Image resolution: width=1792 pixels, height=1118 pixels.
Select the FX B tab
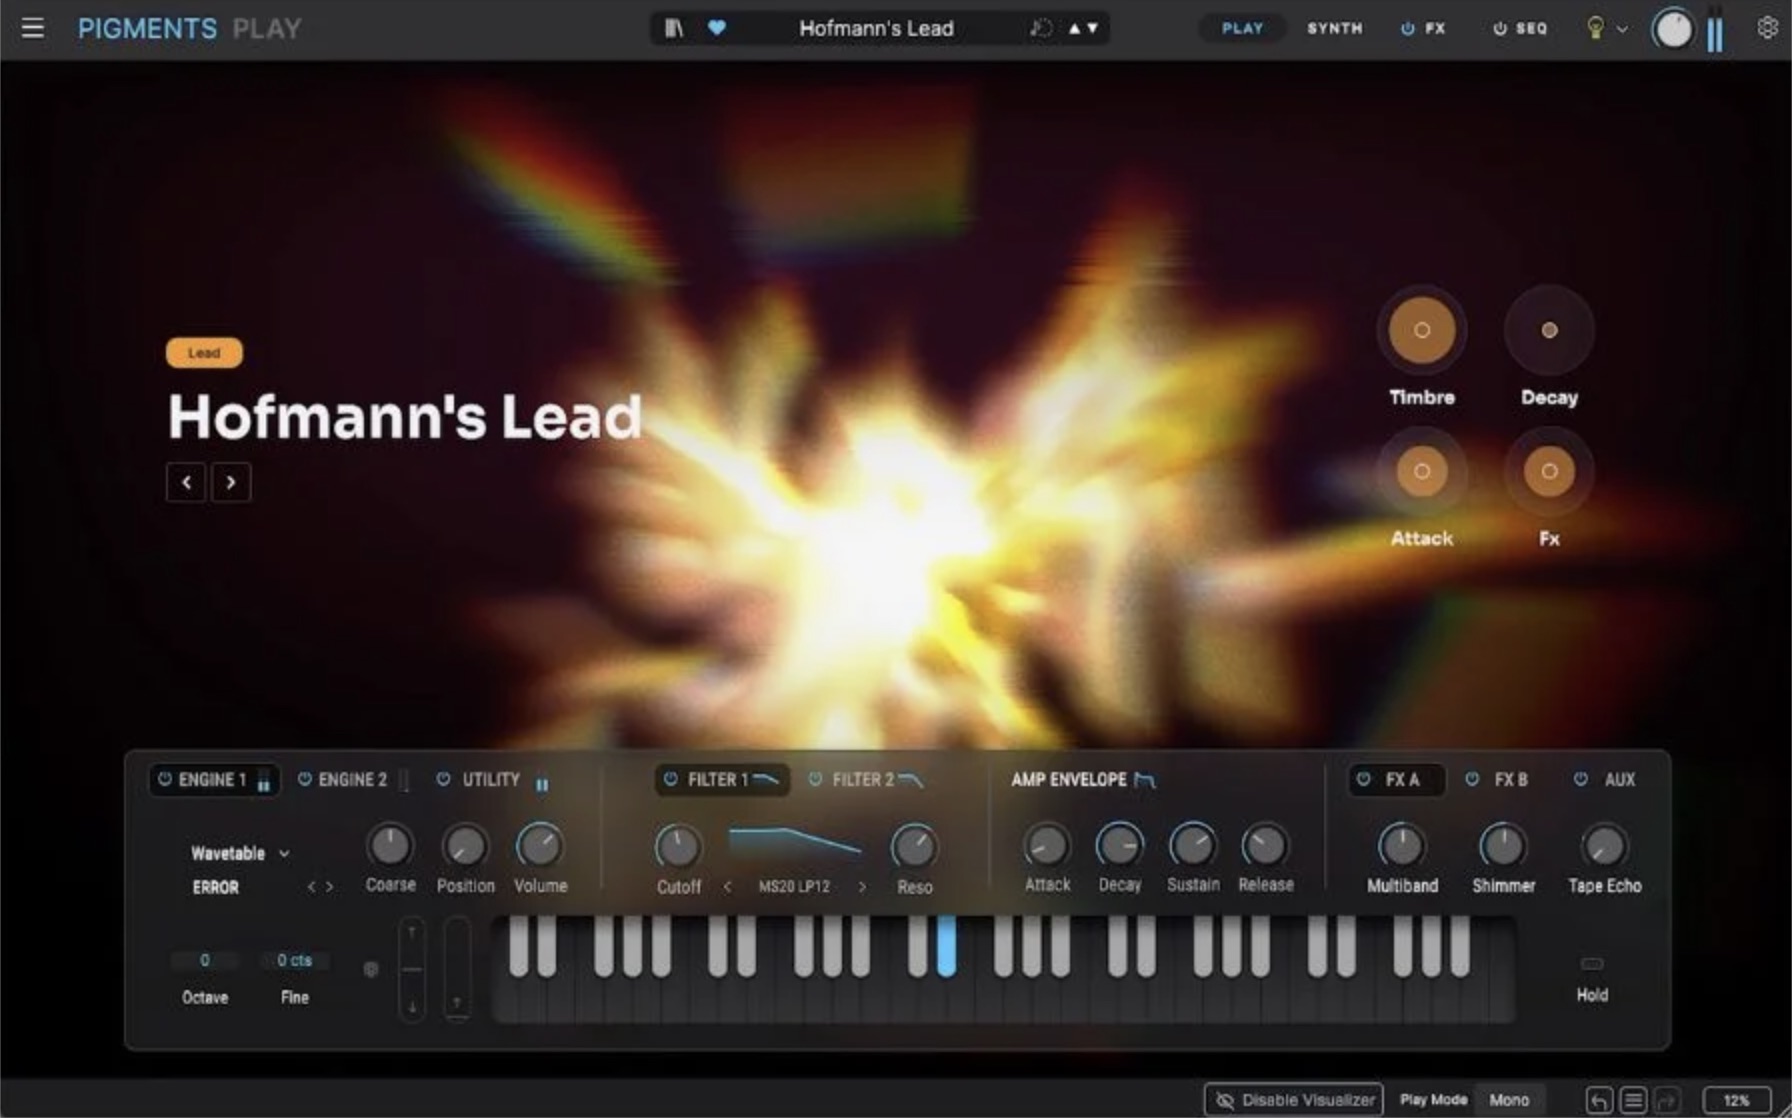click(x=1511, y=779)
